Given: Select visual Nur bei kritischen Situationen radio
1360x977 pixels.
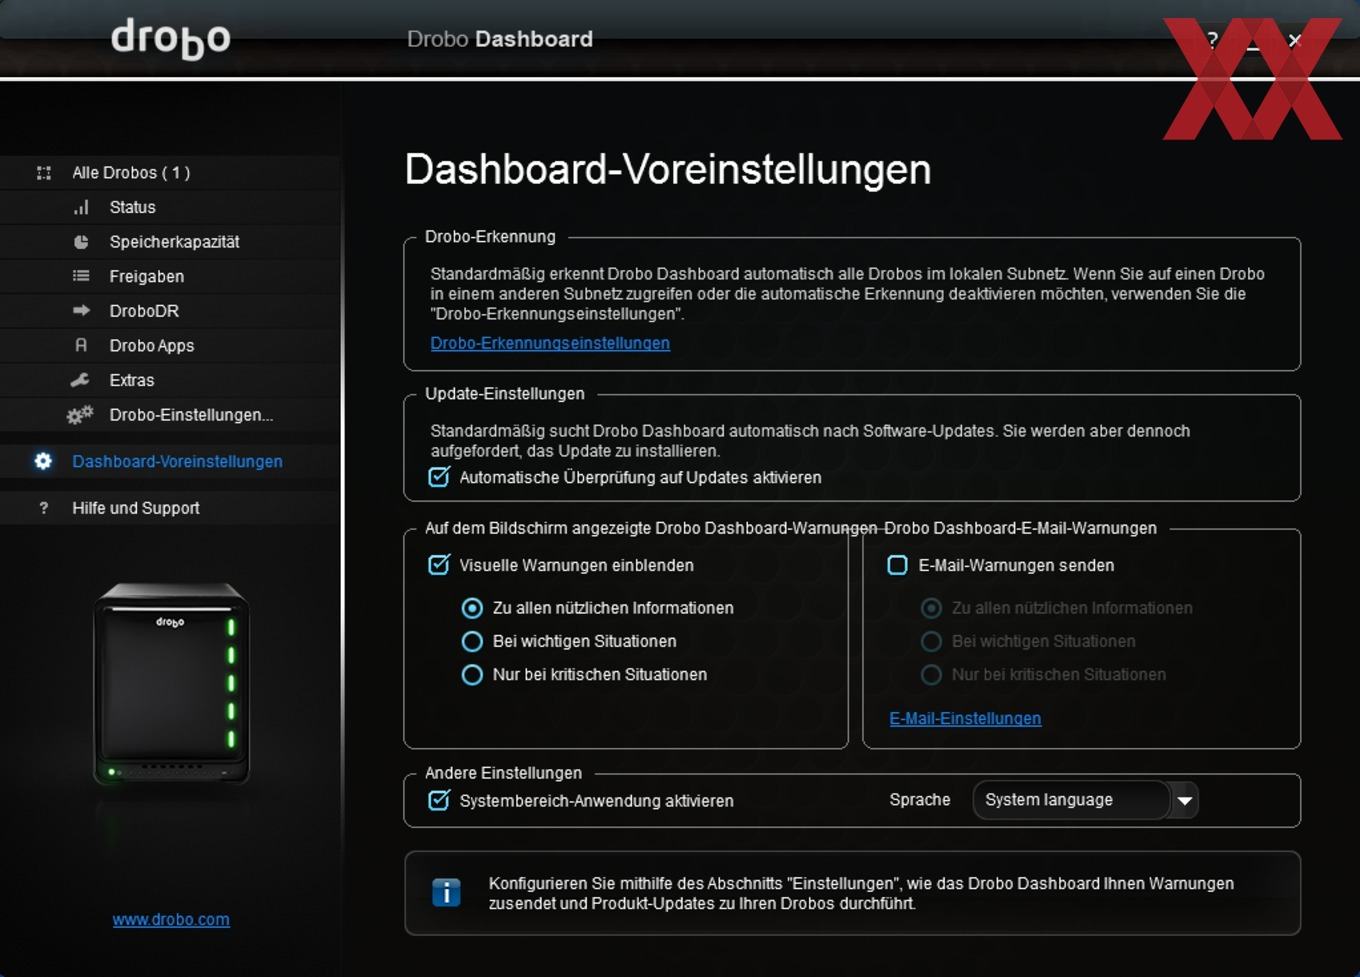Looking at the screenshot, I should 472,675.
